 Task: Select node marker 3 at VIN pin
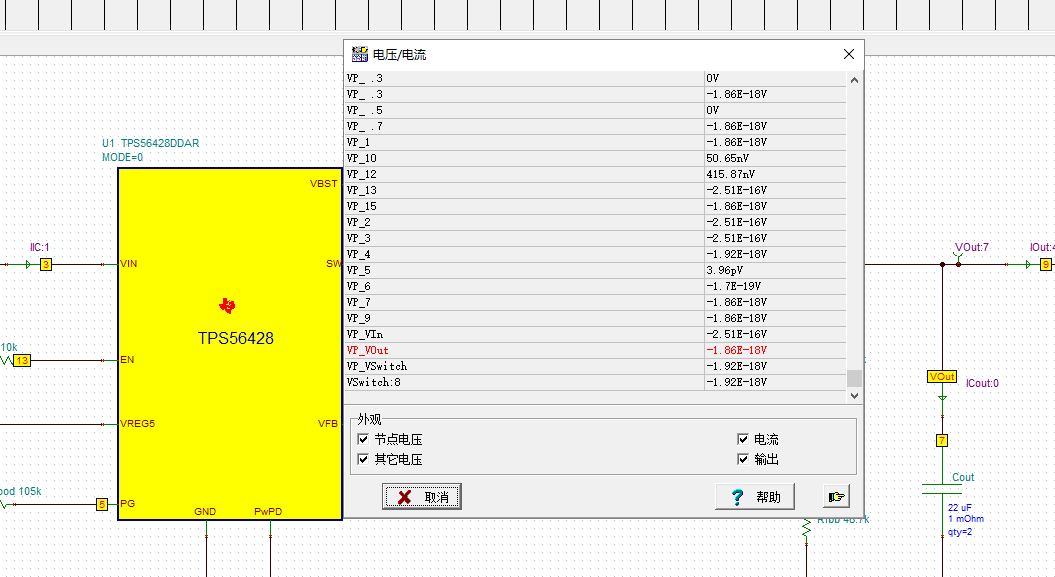pos(46,264)
